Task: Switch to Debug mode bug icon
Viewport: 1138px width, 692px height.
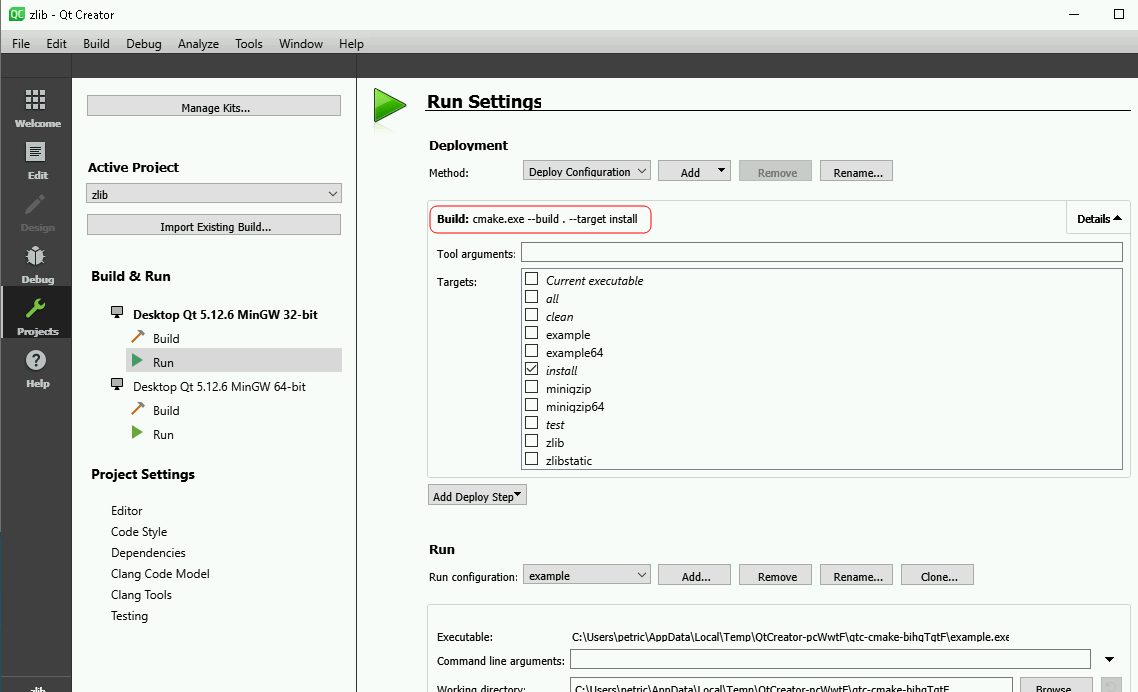Action: (x=36, y=256)
